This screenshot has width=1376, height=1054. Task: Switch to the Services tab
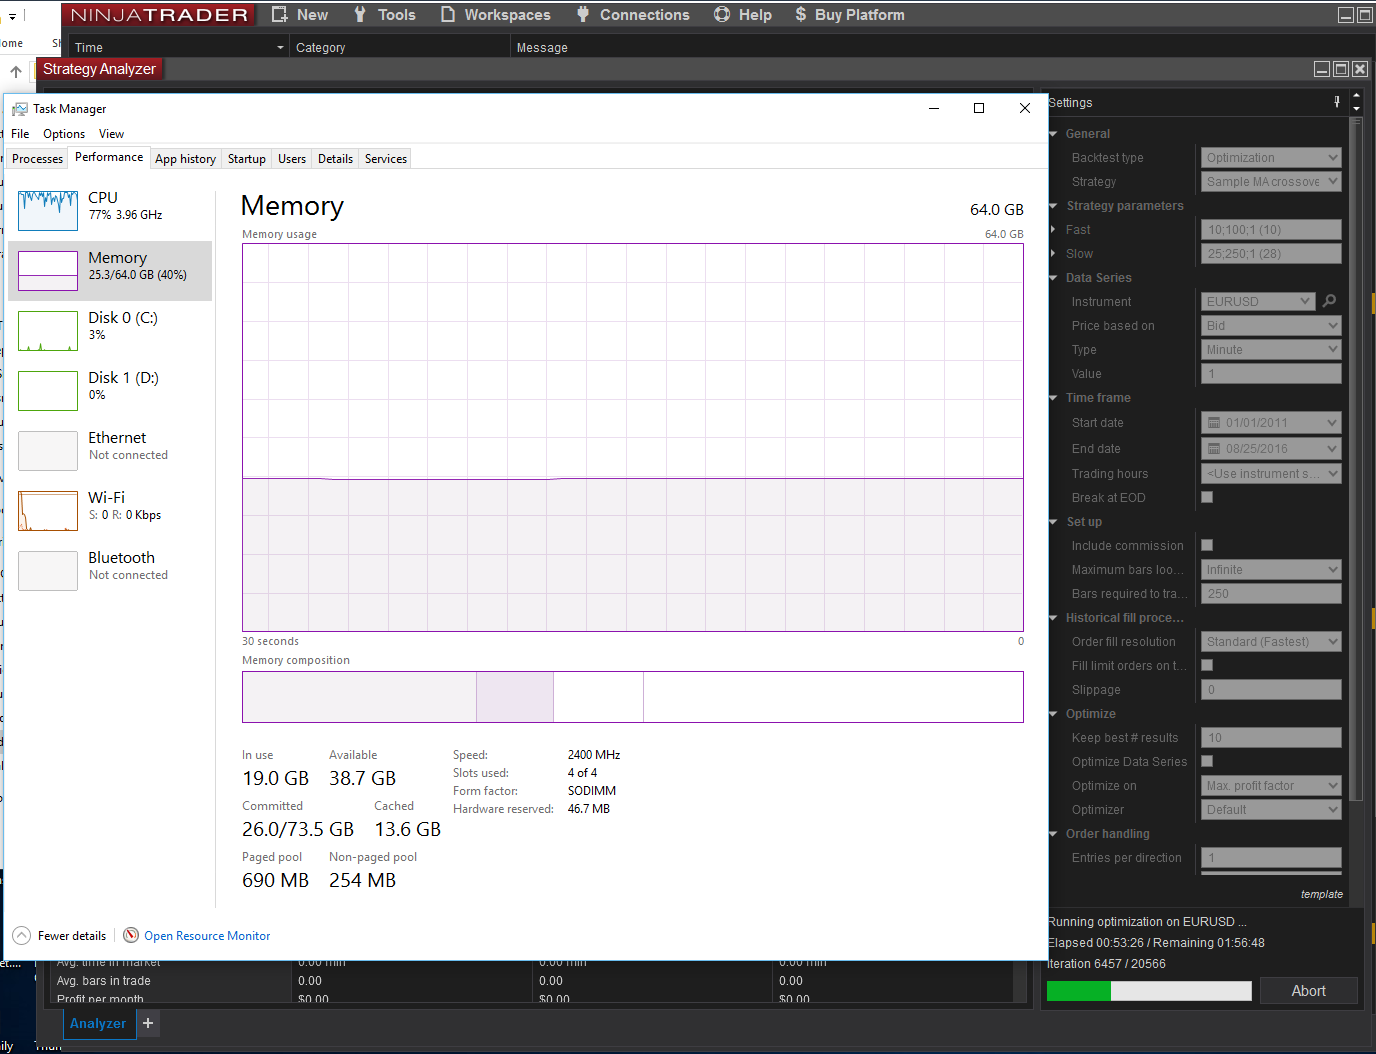click(x=386, y=159)
